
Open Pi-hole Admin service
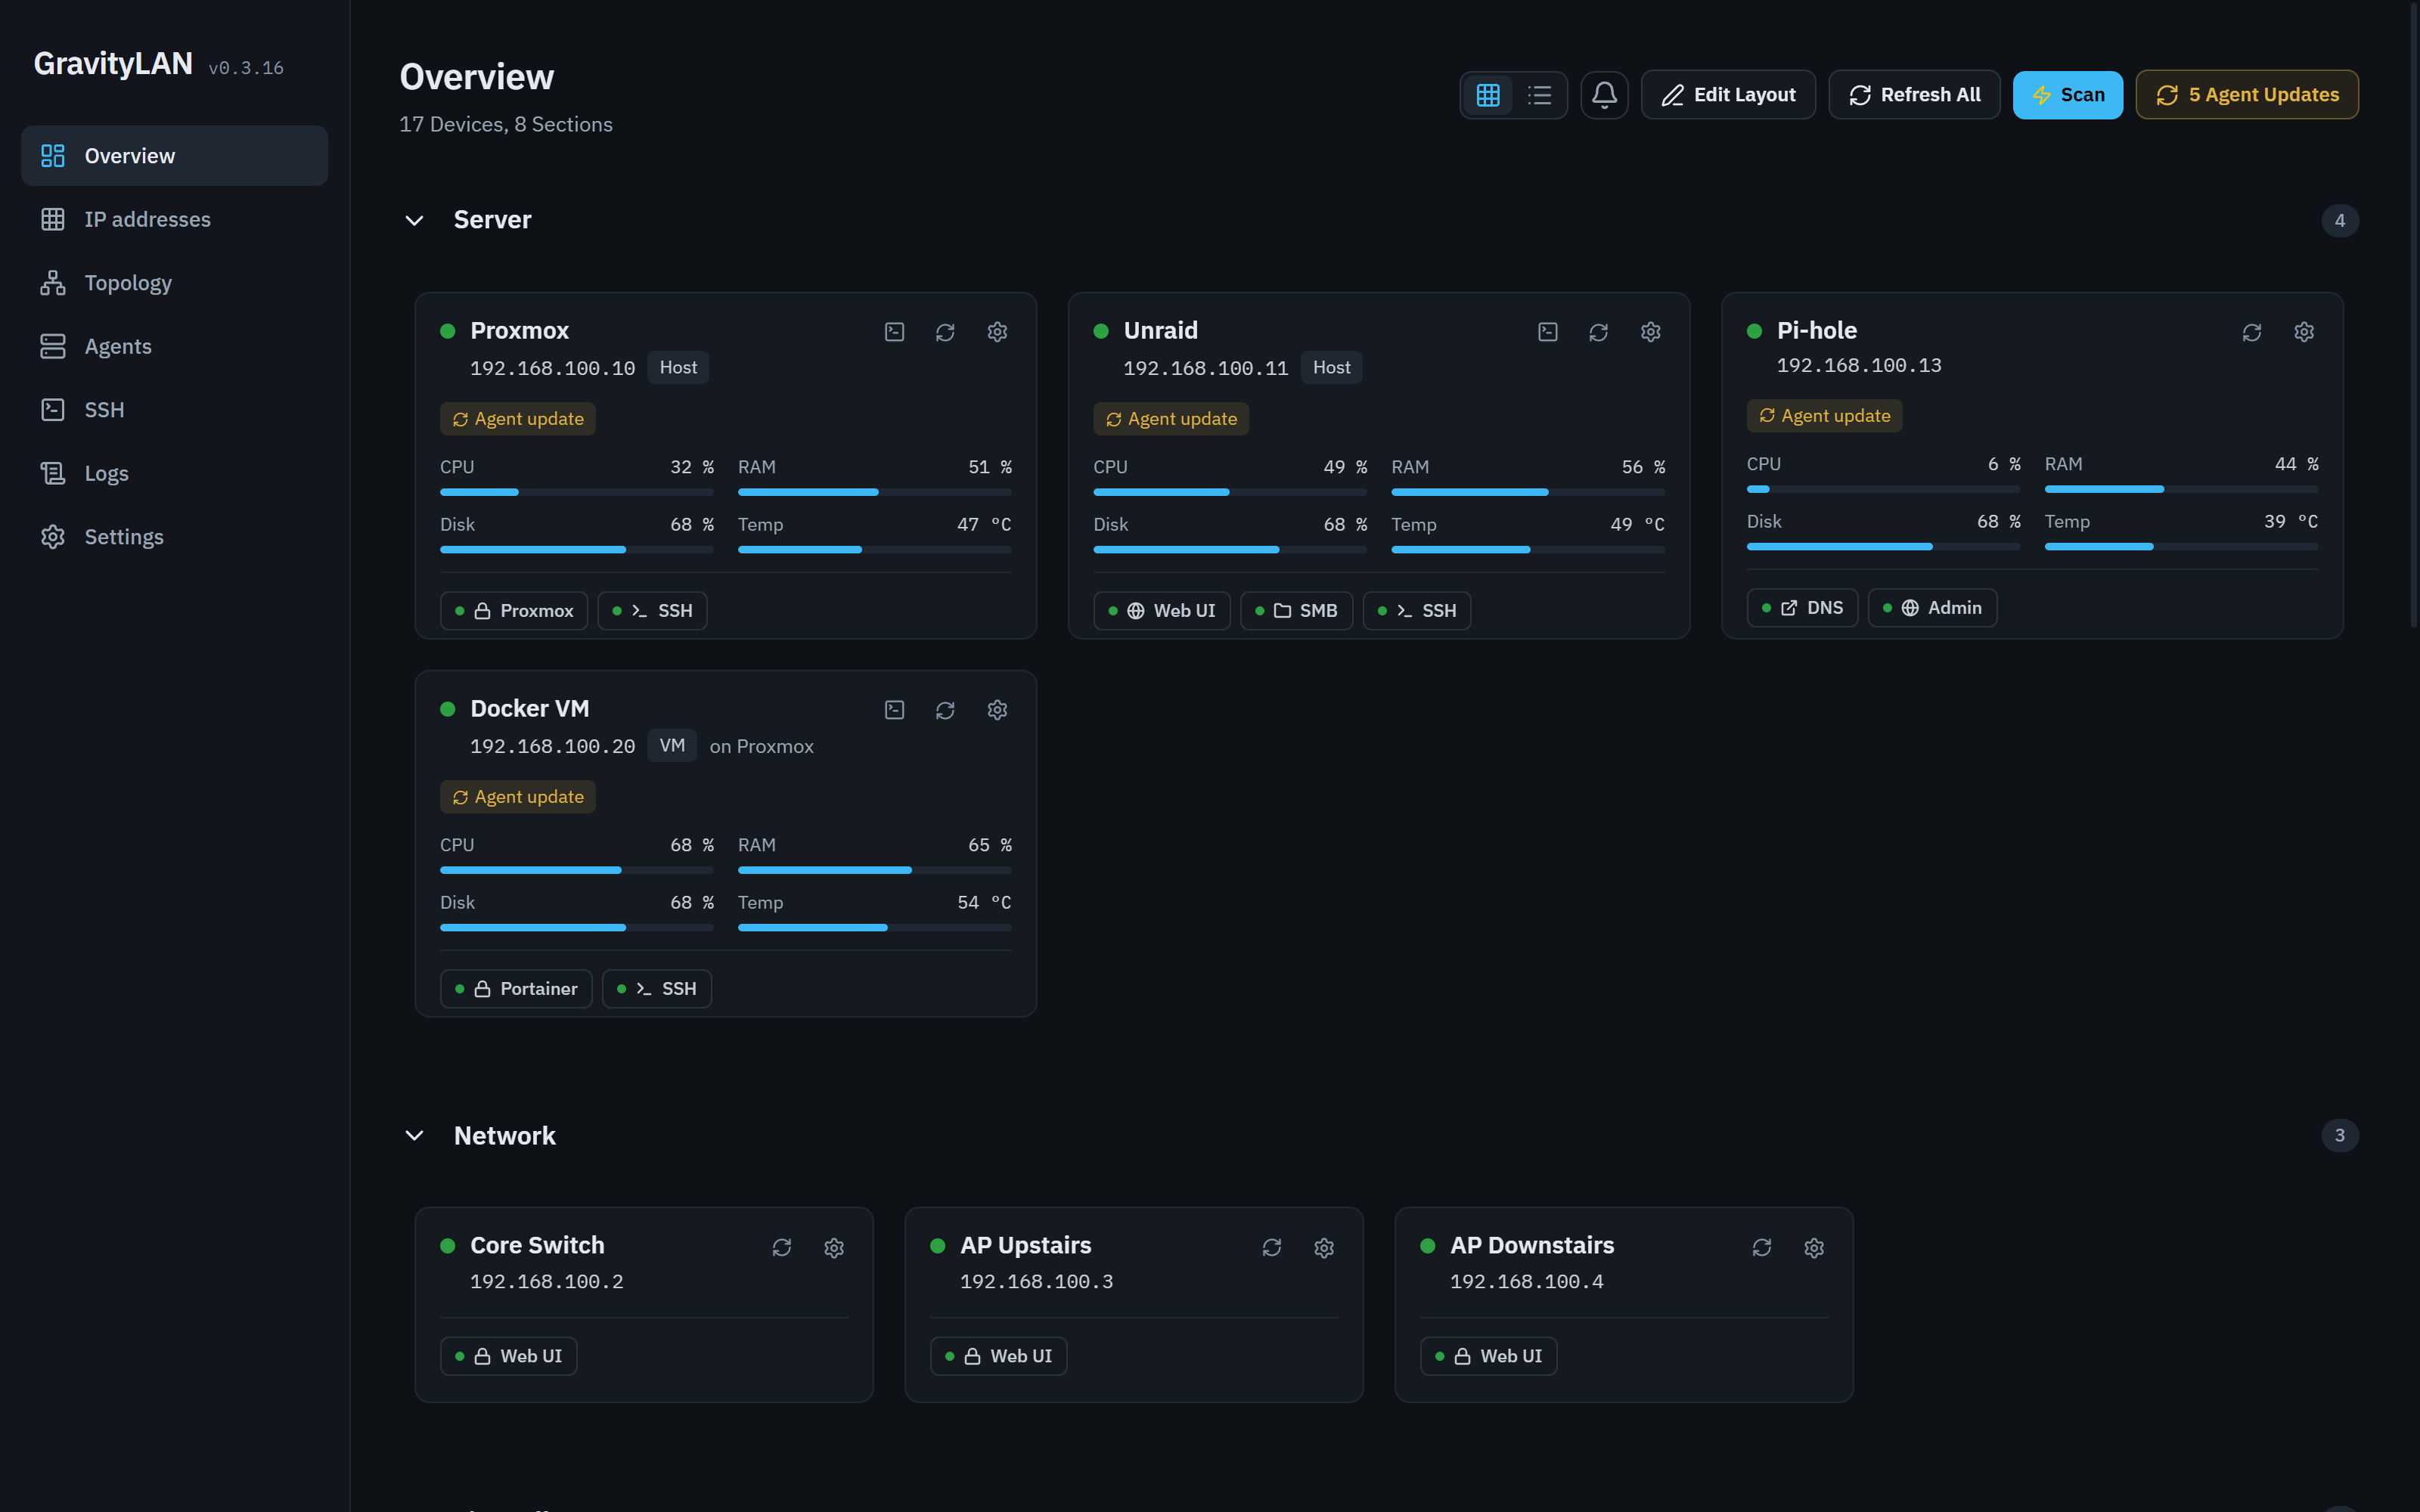coord(1932,608)
